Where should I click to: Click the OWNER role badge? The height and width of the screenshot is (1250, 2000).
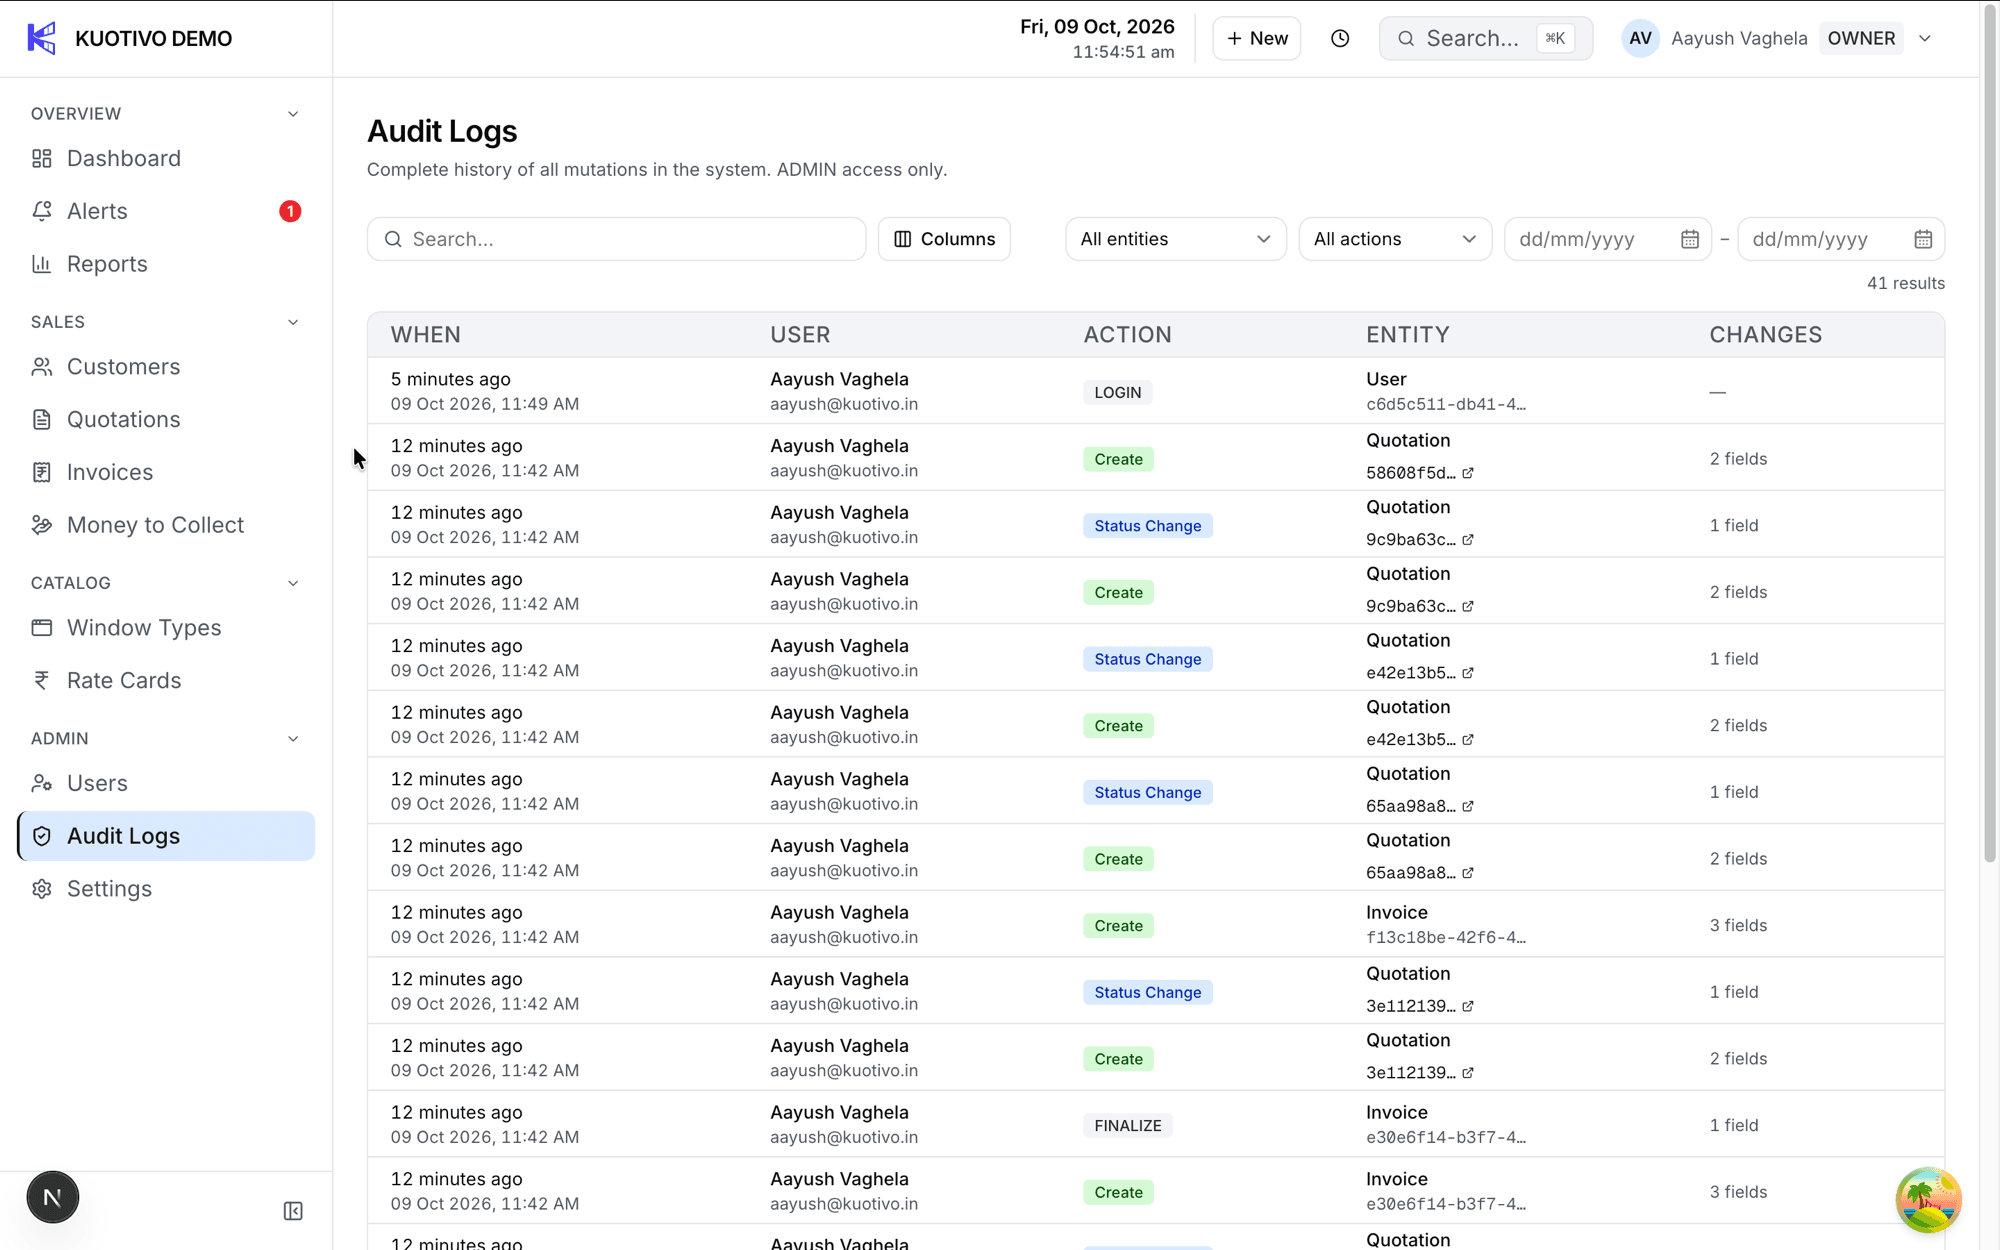point(1861,38)
